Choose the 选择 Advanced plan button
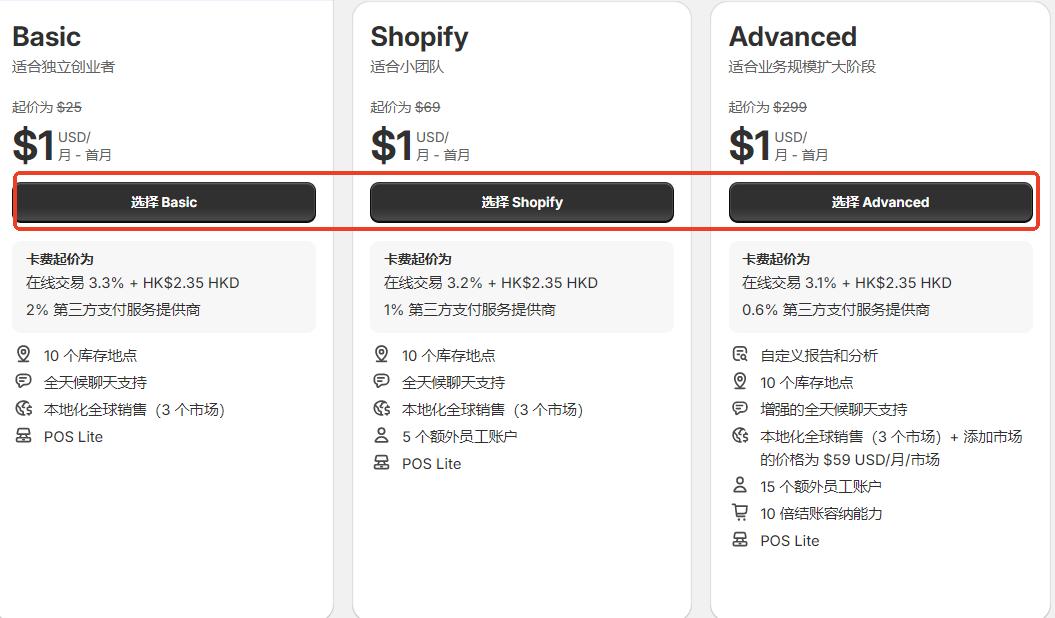Viewport: 1055px width, 618px height. (881, 201)
